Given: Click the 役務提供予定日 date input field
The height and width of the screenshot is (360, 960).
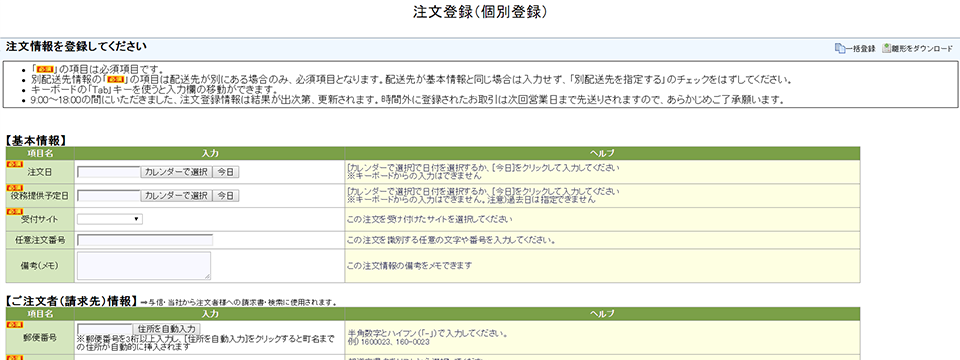Looking at the screenshot, I should [x=109, y=196].
